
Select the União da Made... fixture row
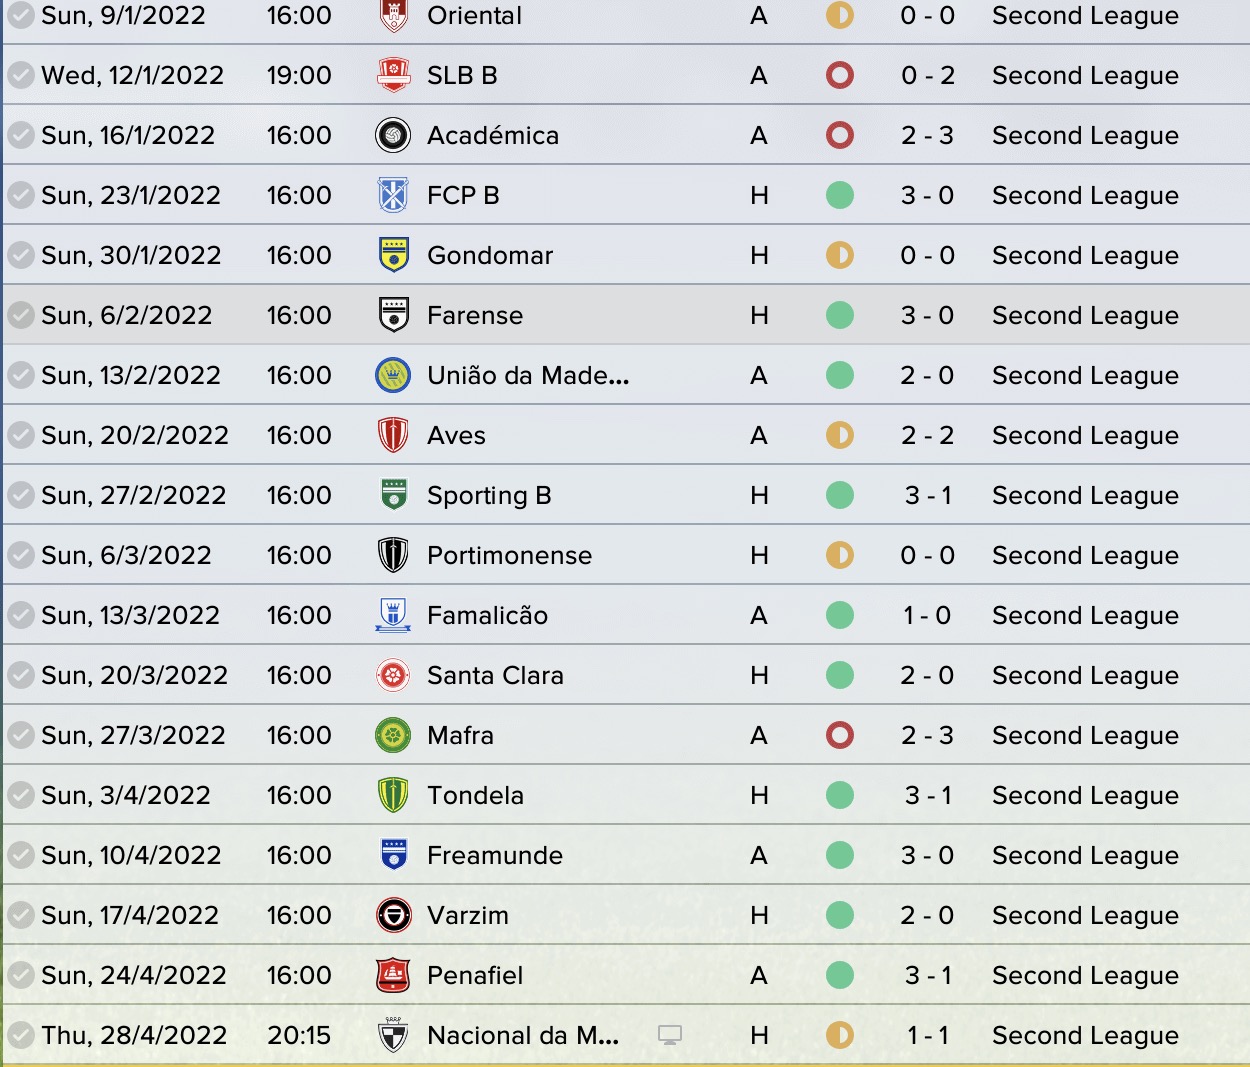click(626, 375)
